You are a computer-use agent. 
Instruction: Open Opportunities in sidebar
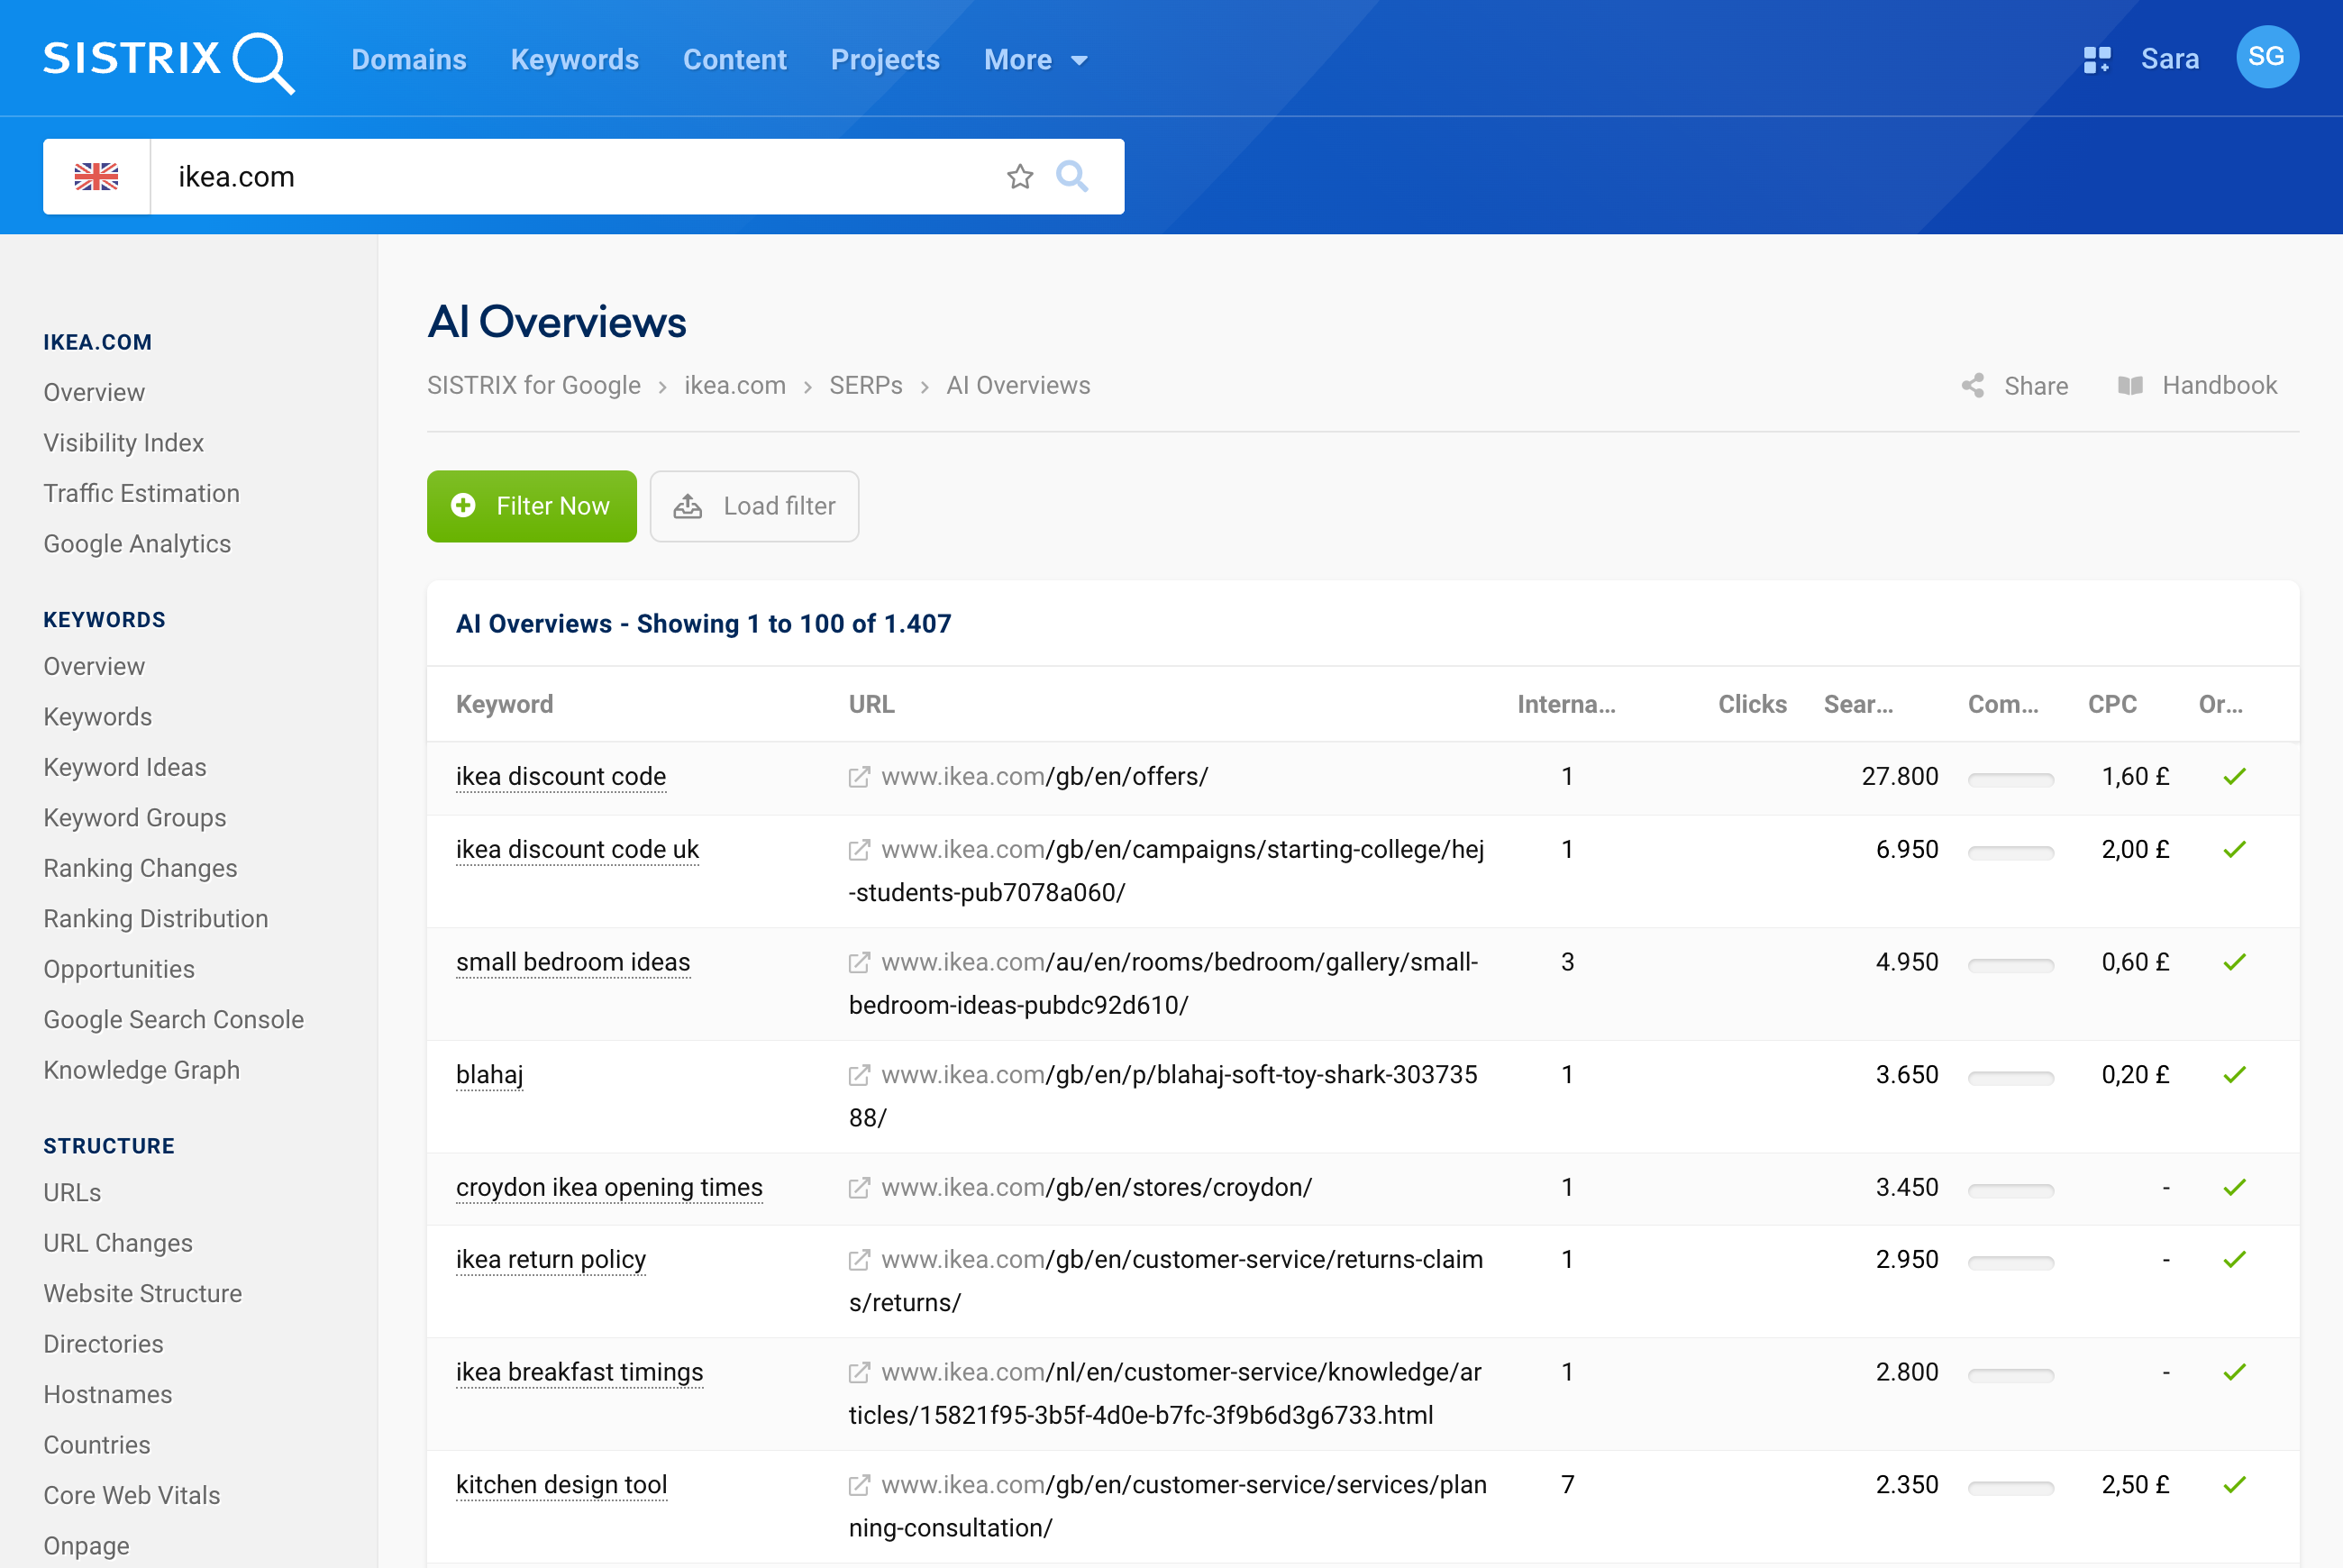point(119,969)
